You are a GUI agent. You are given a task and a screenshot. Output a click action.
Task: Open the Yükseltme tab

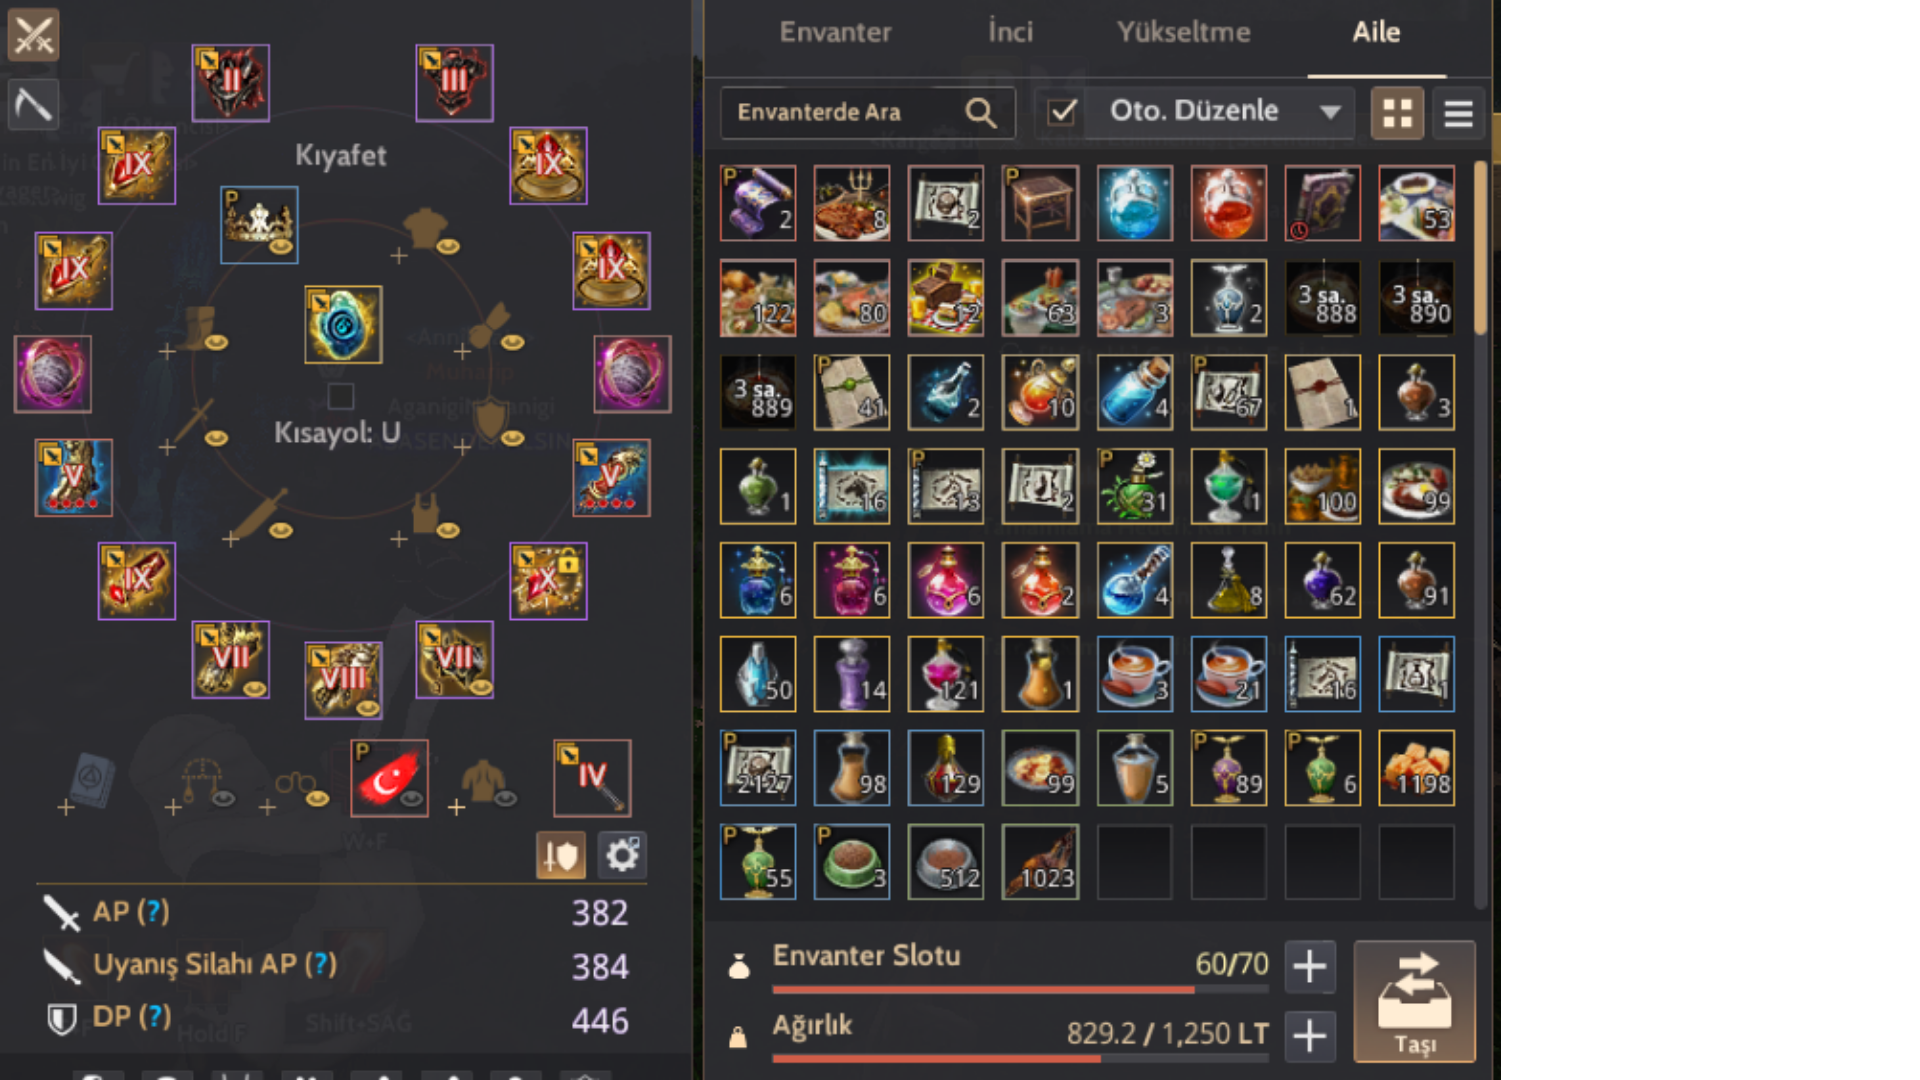1183,32
